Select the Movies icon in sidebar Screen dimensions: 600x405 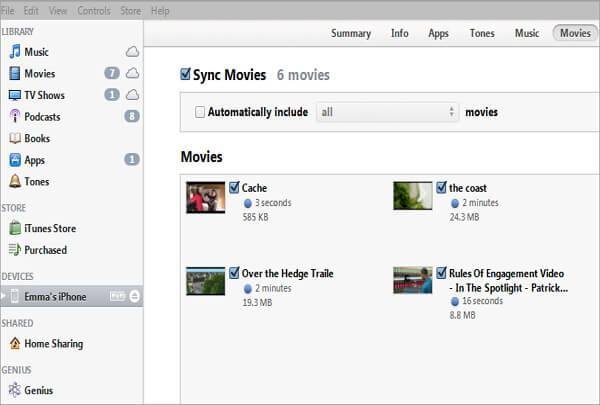[15, 74]
